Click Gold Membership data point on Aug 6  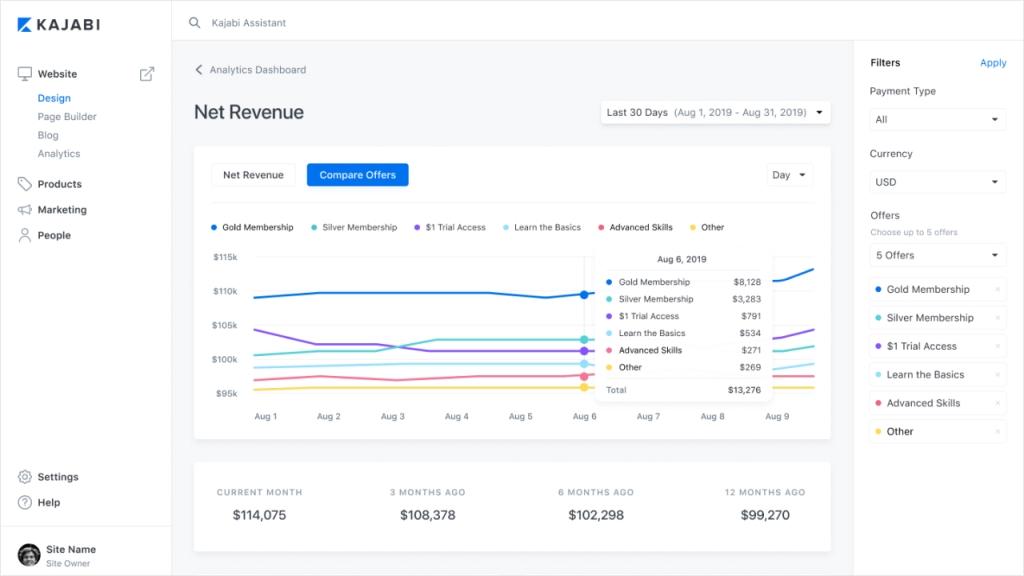point(584,295)
